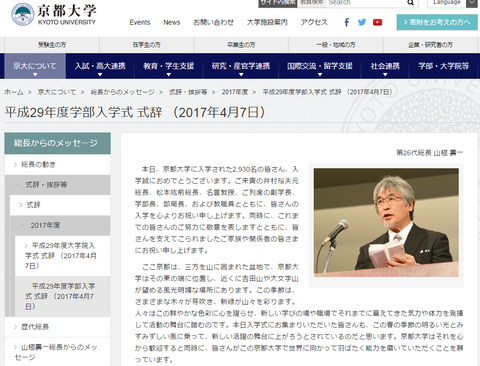Expand the 京大について menu
The image size is (480, 366).
coord(35,66)
